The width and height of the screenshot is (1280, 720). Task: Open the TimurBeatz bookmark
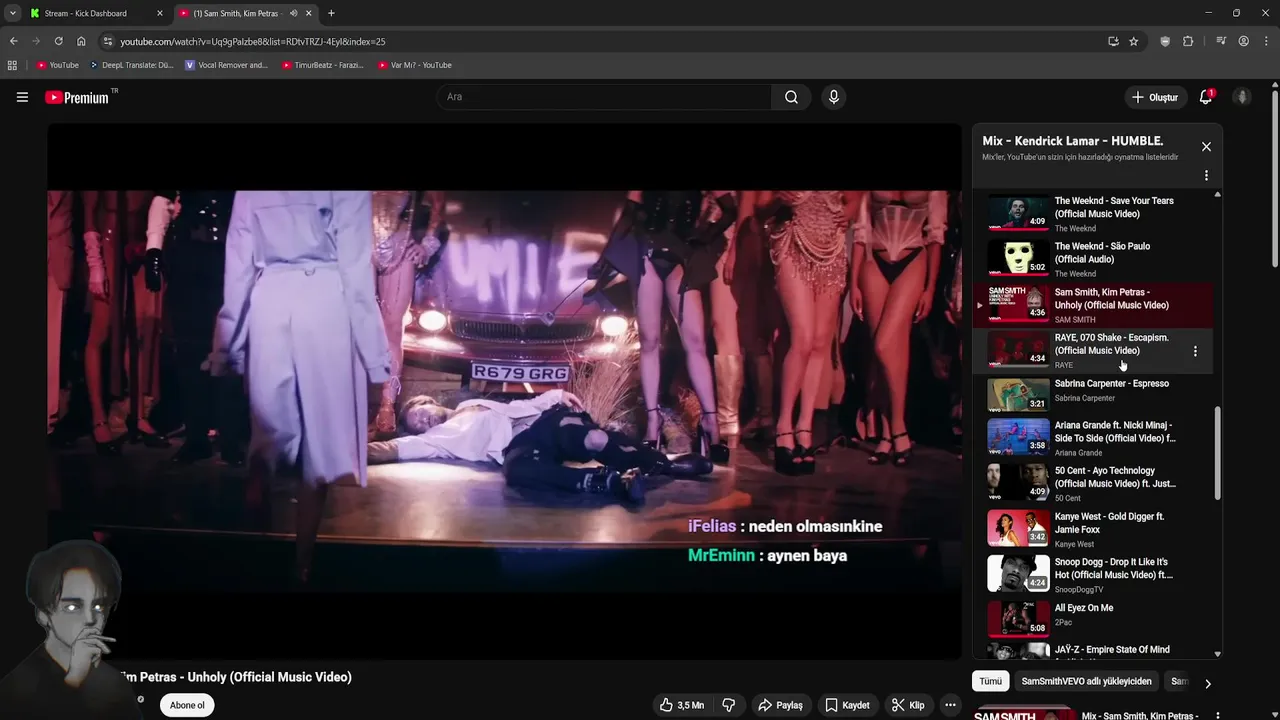pos(322,65)
